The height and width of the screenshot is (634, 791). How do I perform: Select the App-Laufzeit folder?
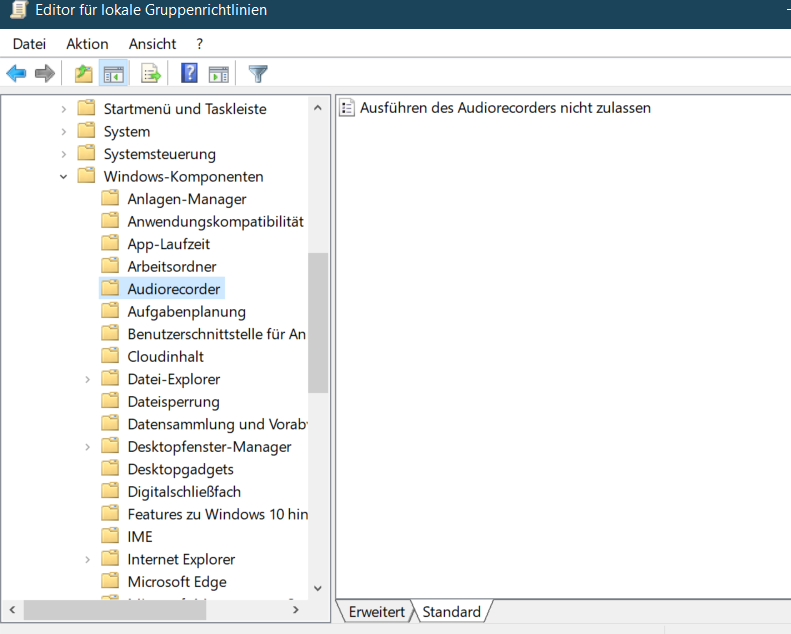tap(168, 244)
